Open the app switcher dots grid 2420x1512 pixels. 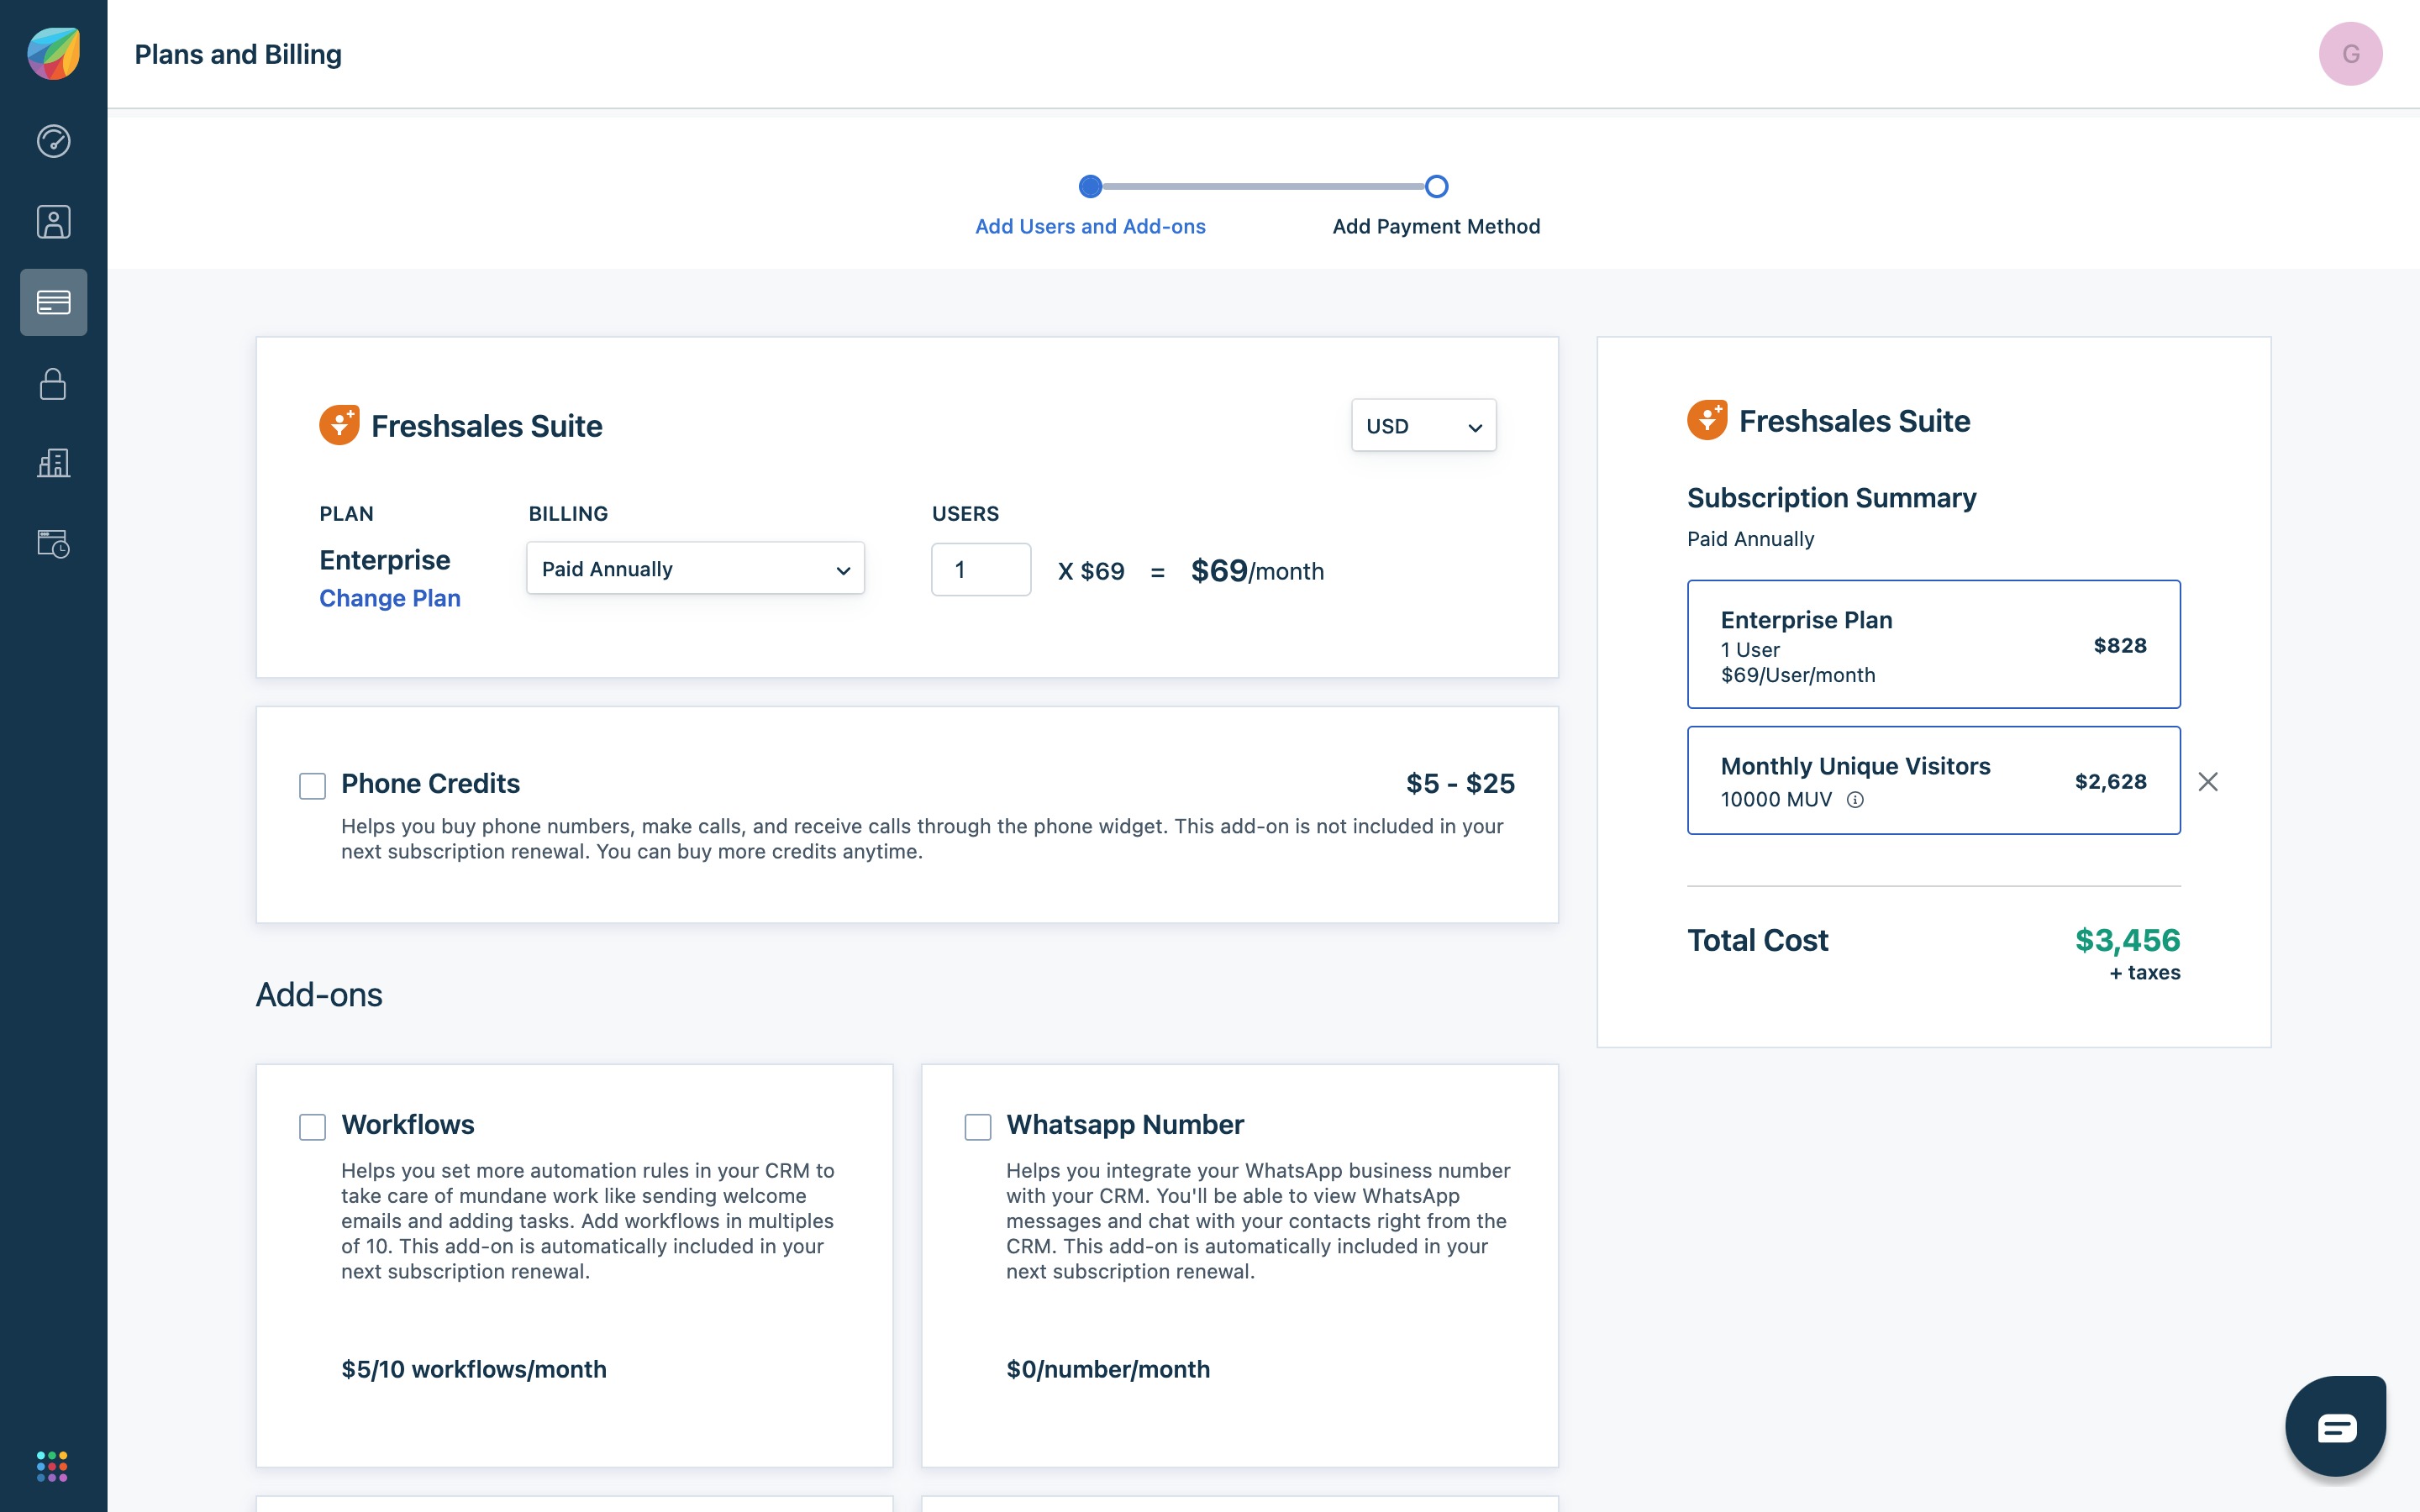52,1466
